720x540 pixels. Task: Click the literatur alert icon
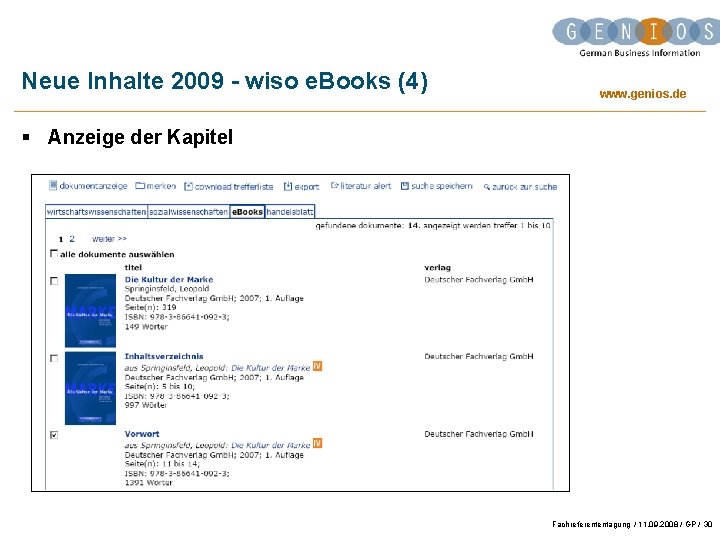click(335, 186)
